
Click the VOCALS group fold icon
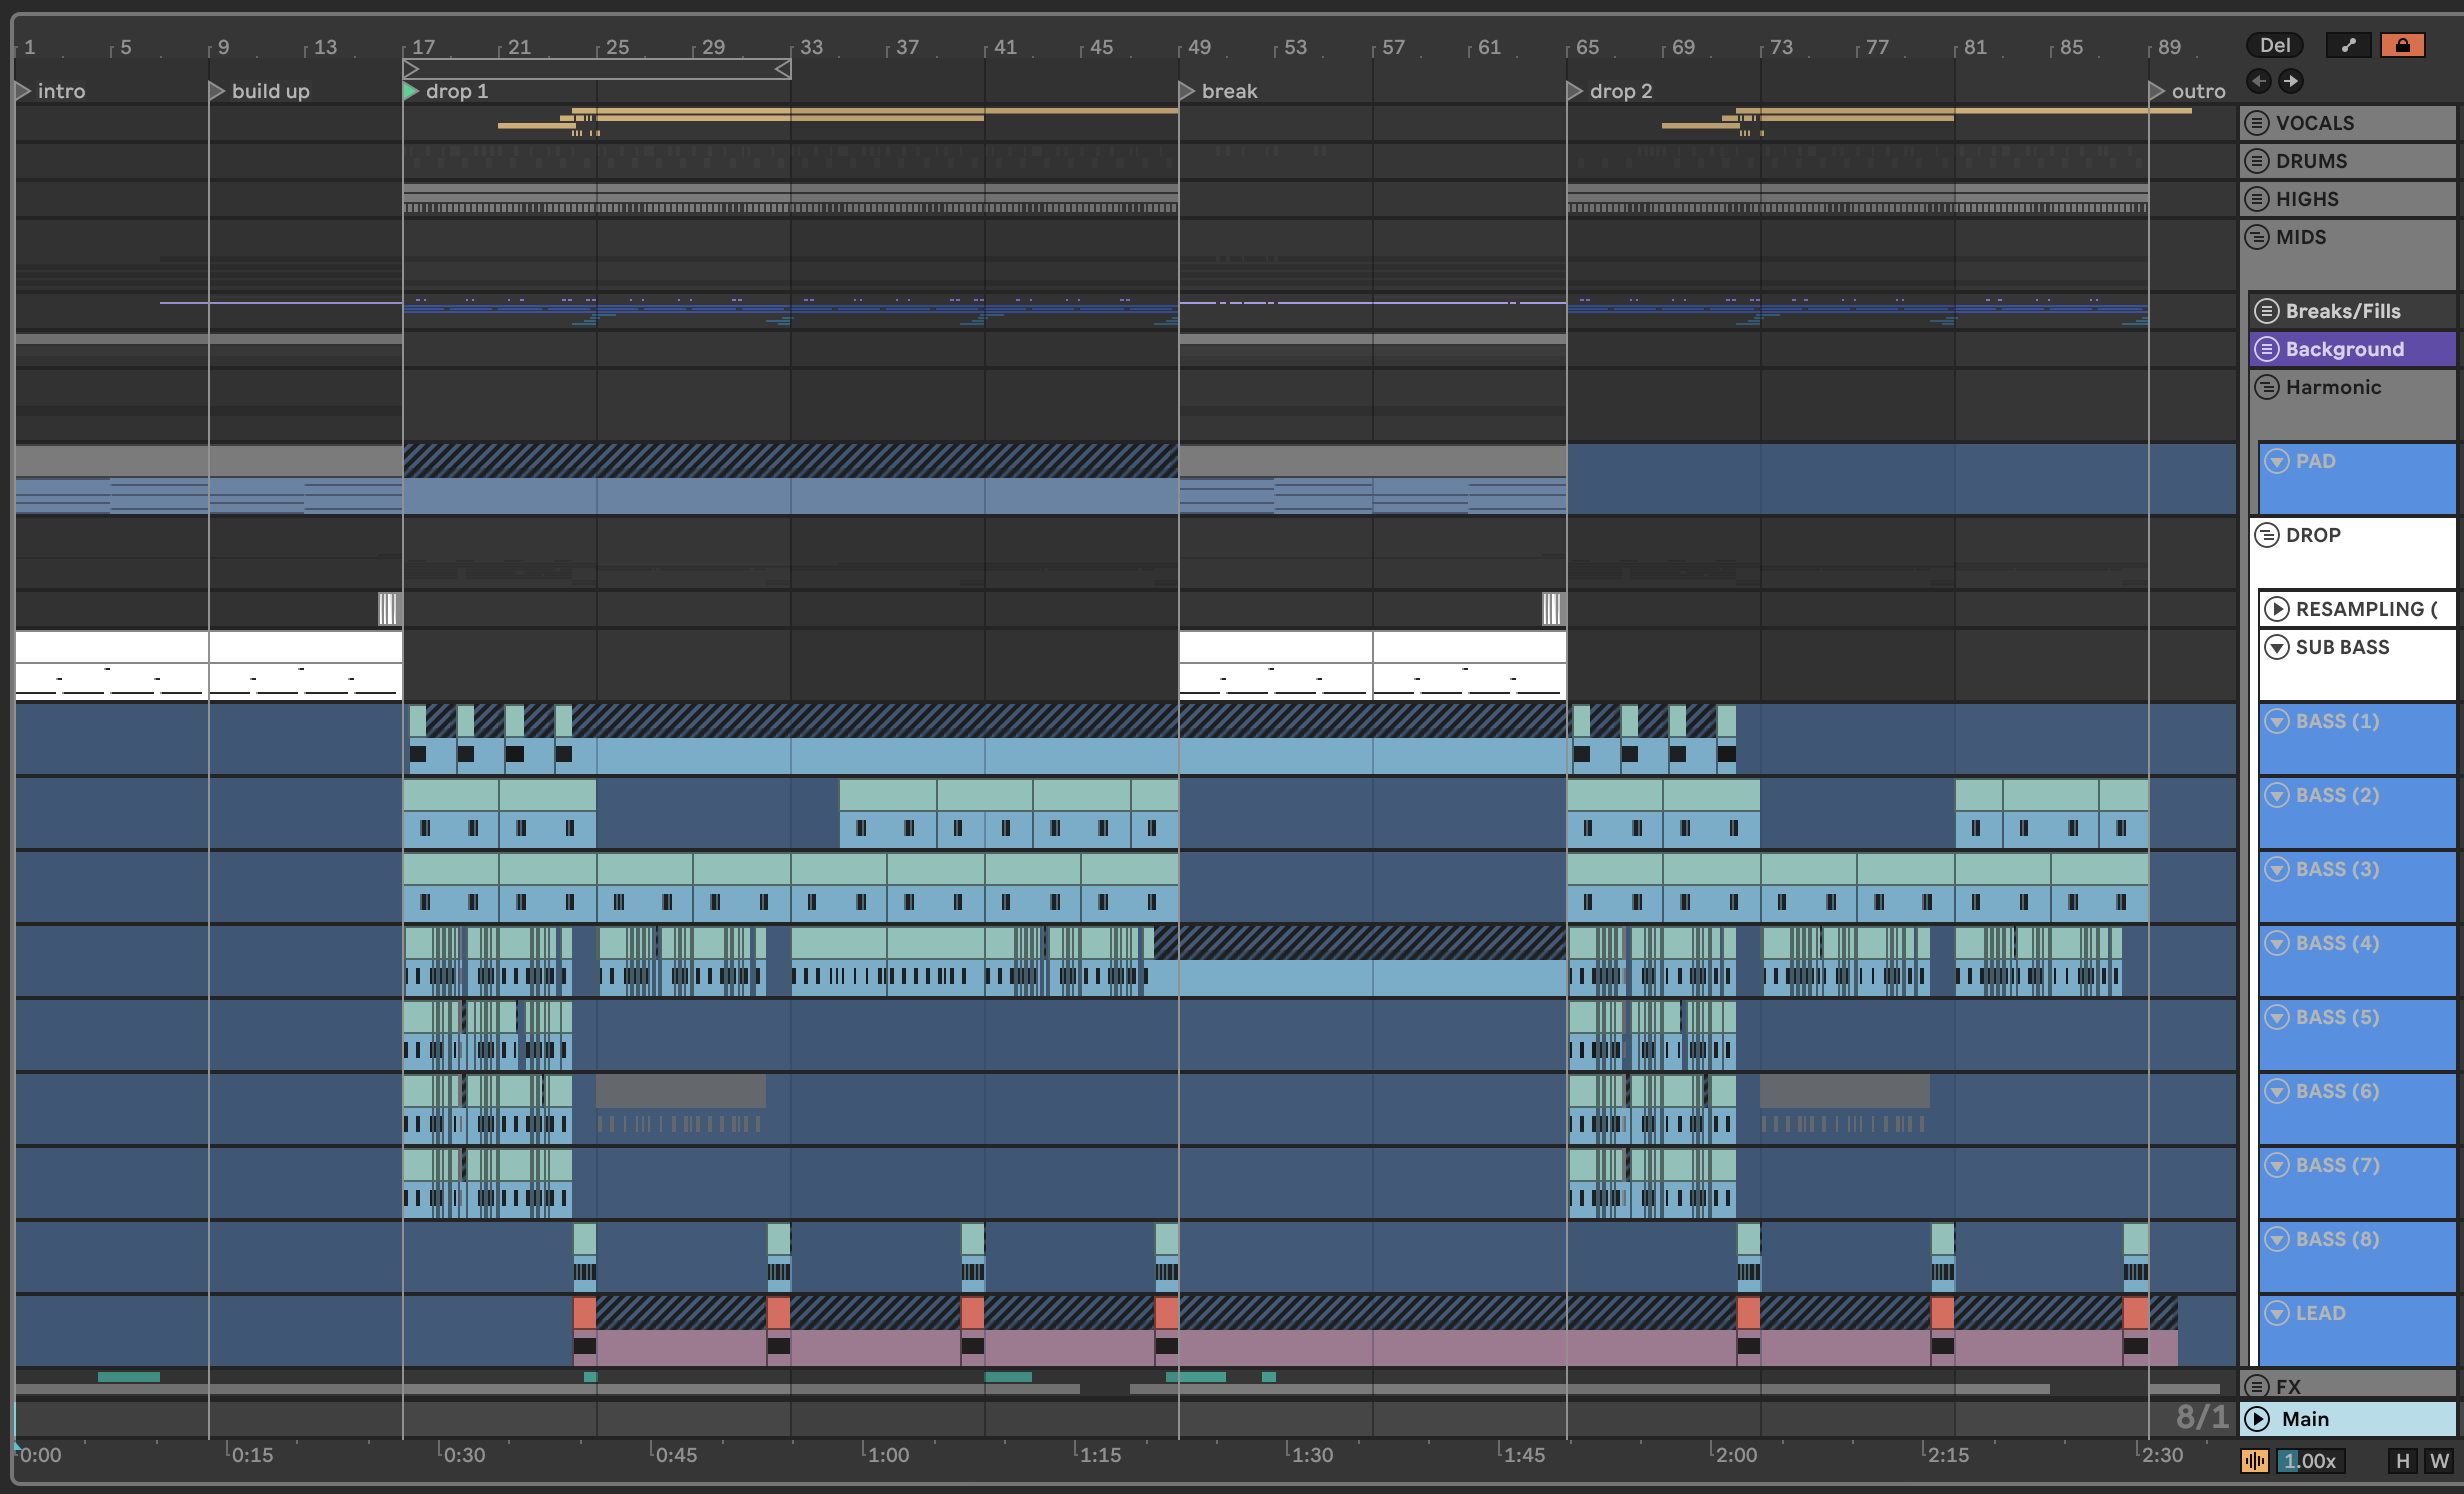[2257, 123]
